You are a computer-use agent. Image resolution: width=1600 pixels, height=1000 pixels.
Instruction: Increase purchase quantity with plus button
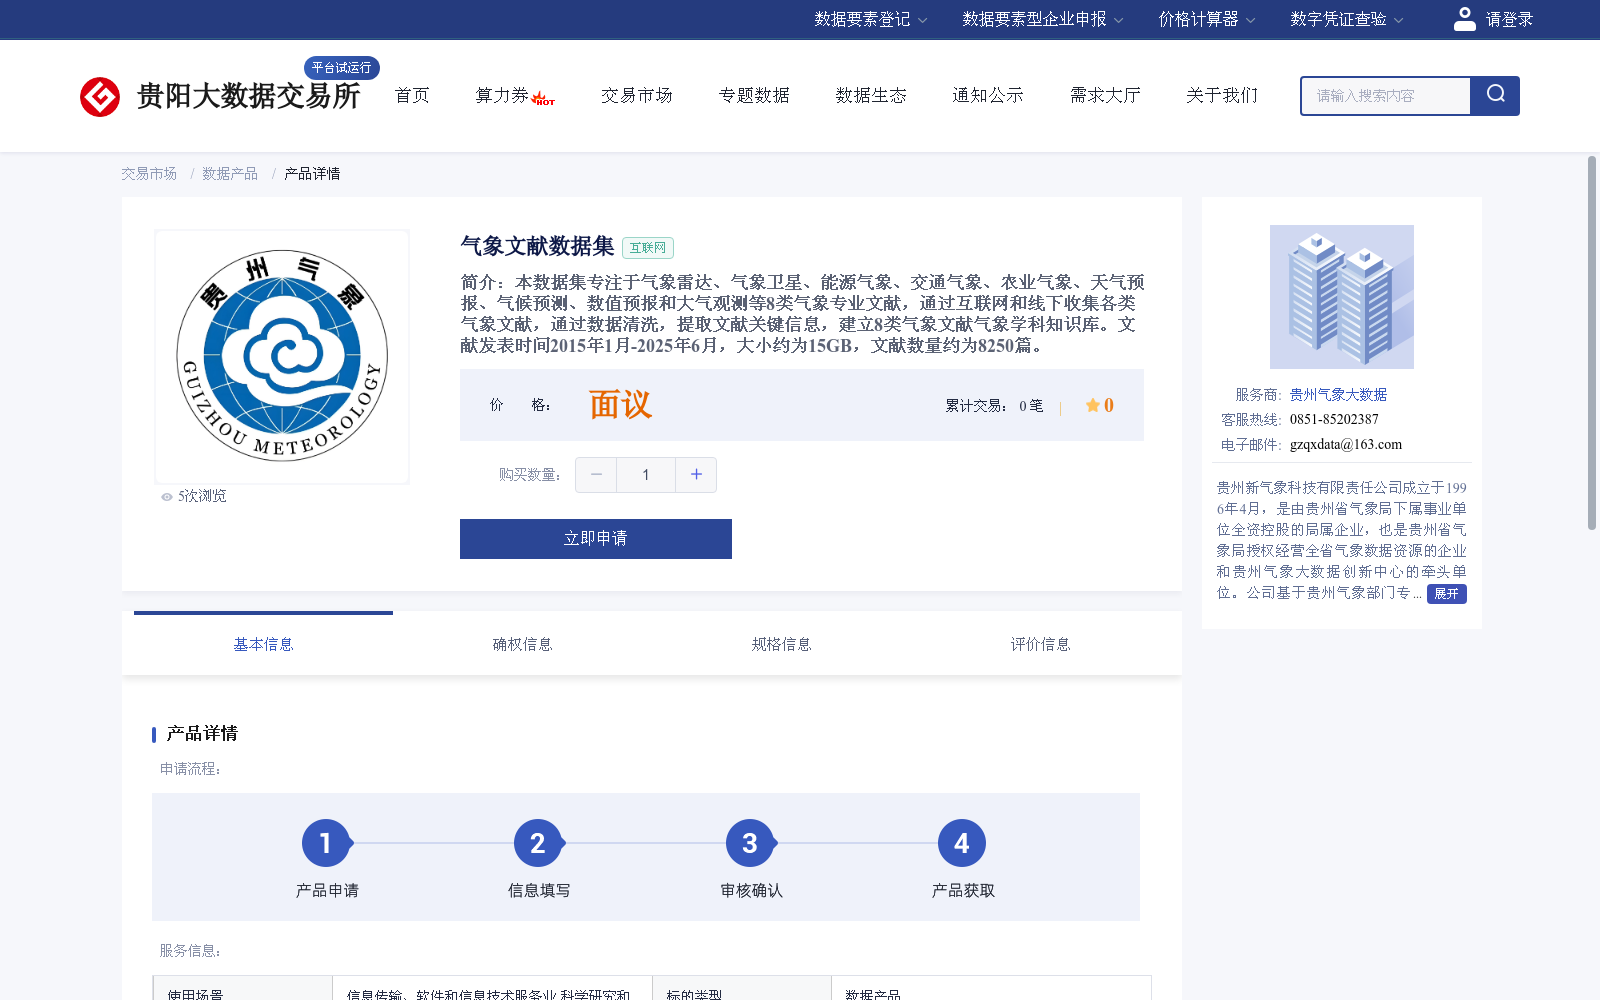point(696,475)
